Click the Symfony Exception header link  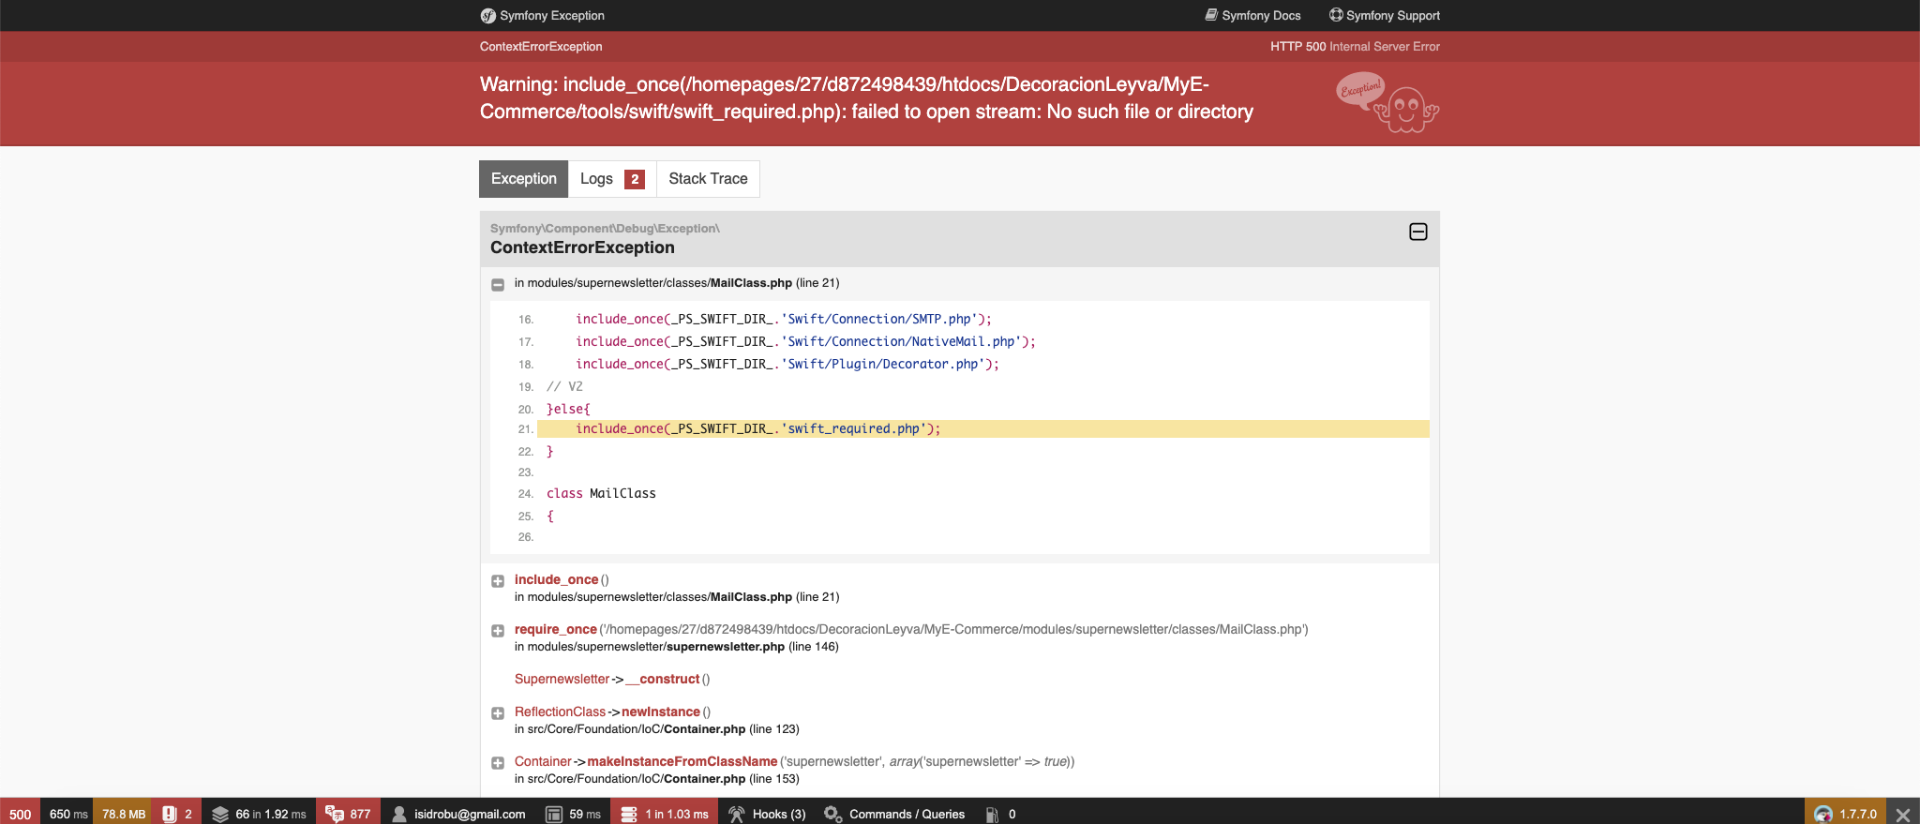click(542, 16)
